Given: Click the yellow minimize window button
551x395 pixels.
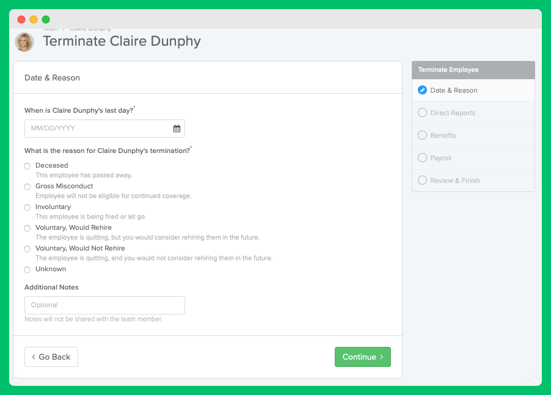Looking at the screenshot, I should (34, 19).
